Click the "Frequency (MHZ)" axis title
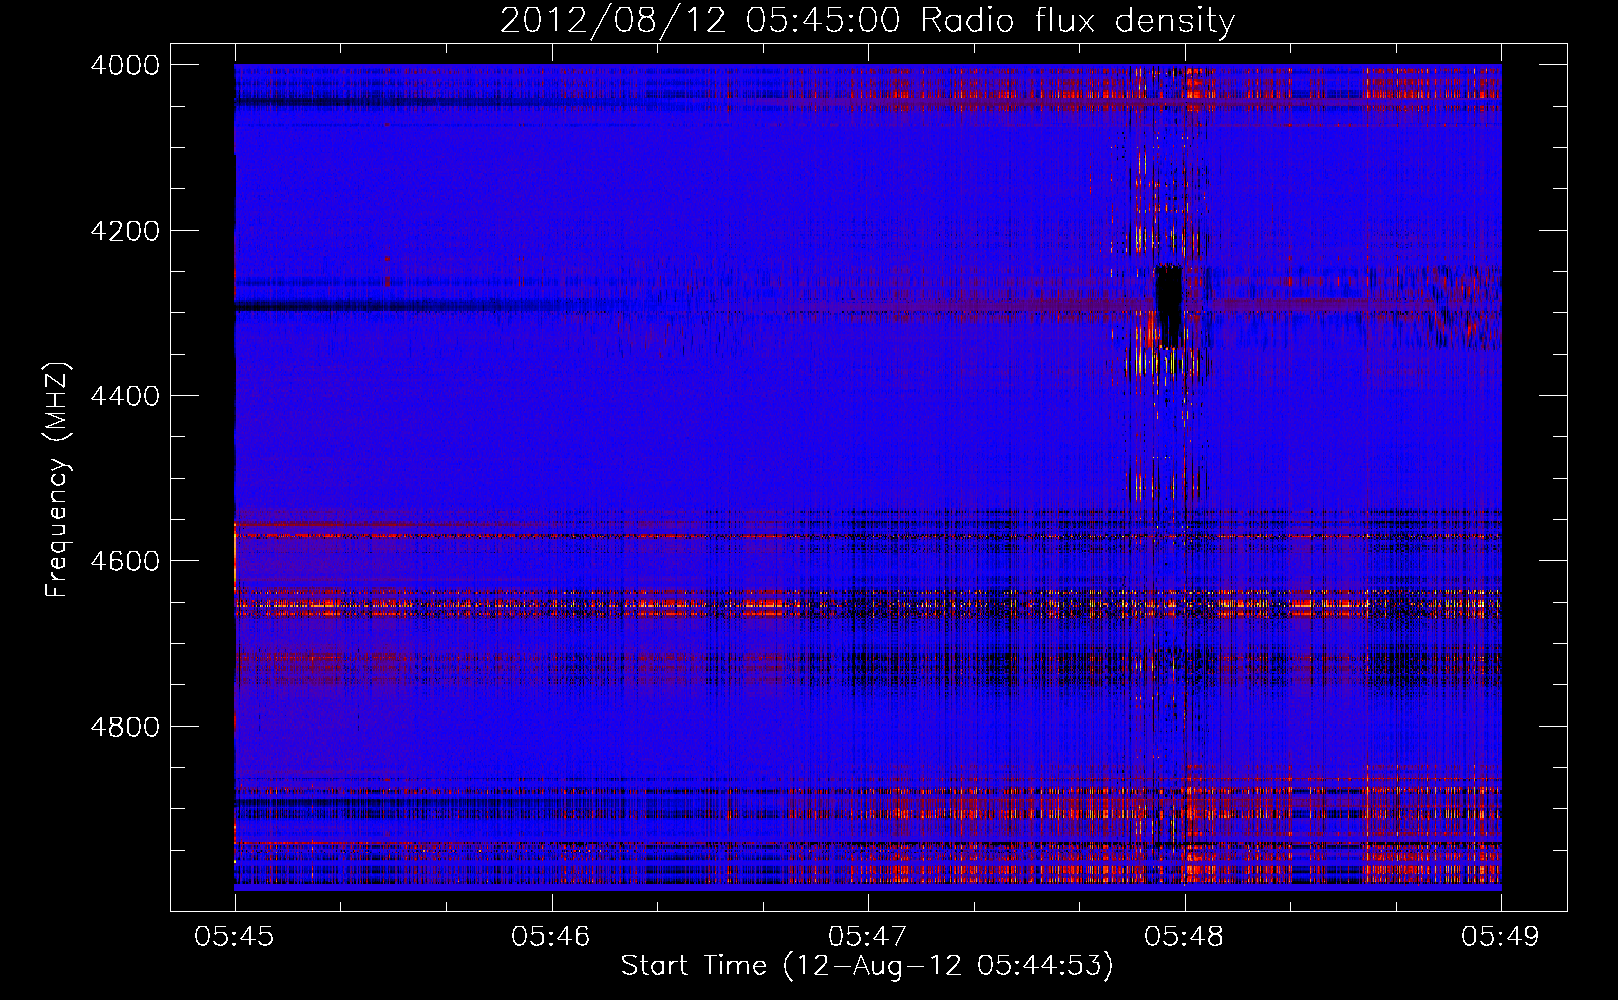Viewport: 1618px width, 1000px height. [57, 479]
